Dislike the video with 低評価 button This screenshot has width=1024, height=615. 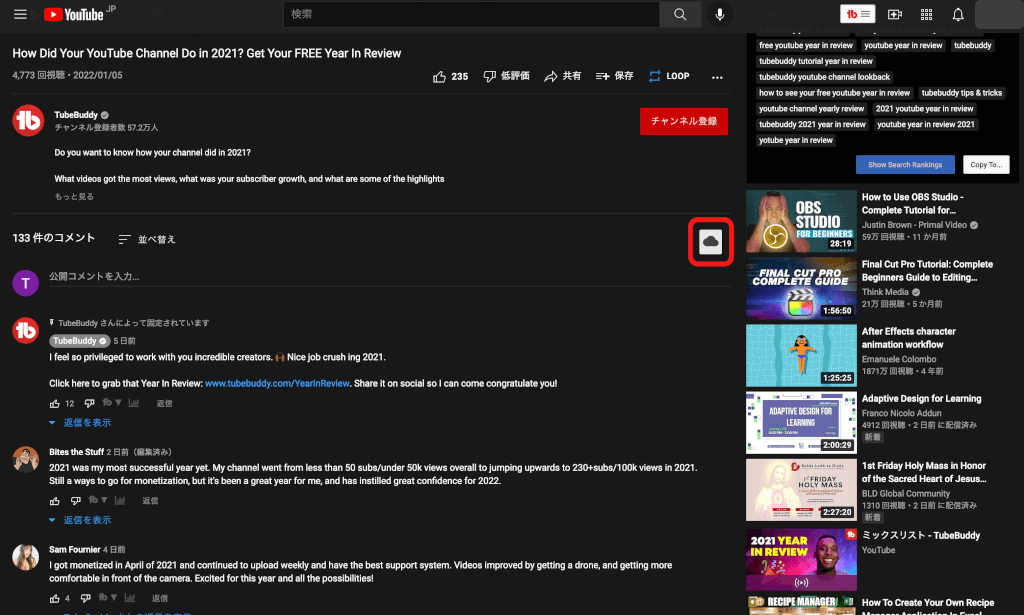[x=506, y=76]
